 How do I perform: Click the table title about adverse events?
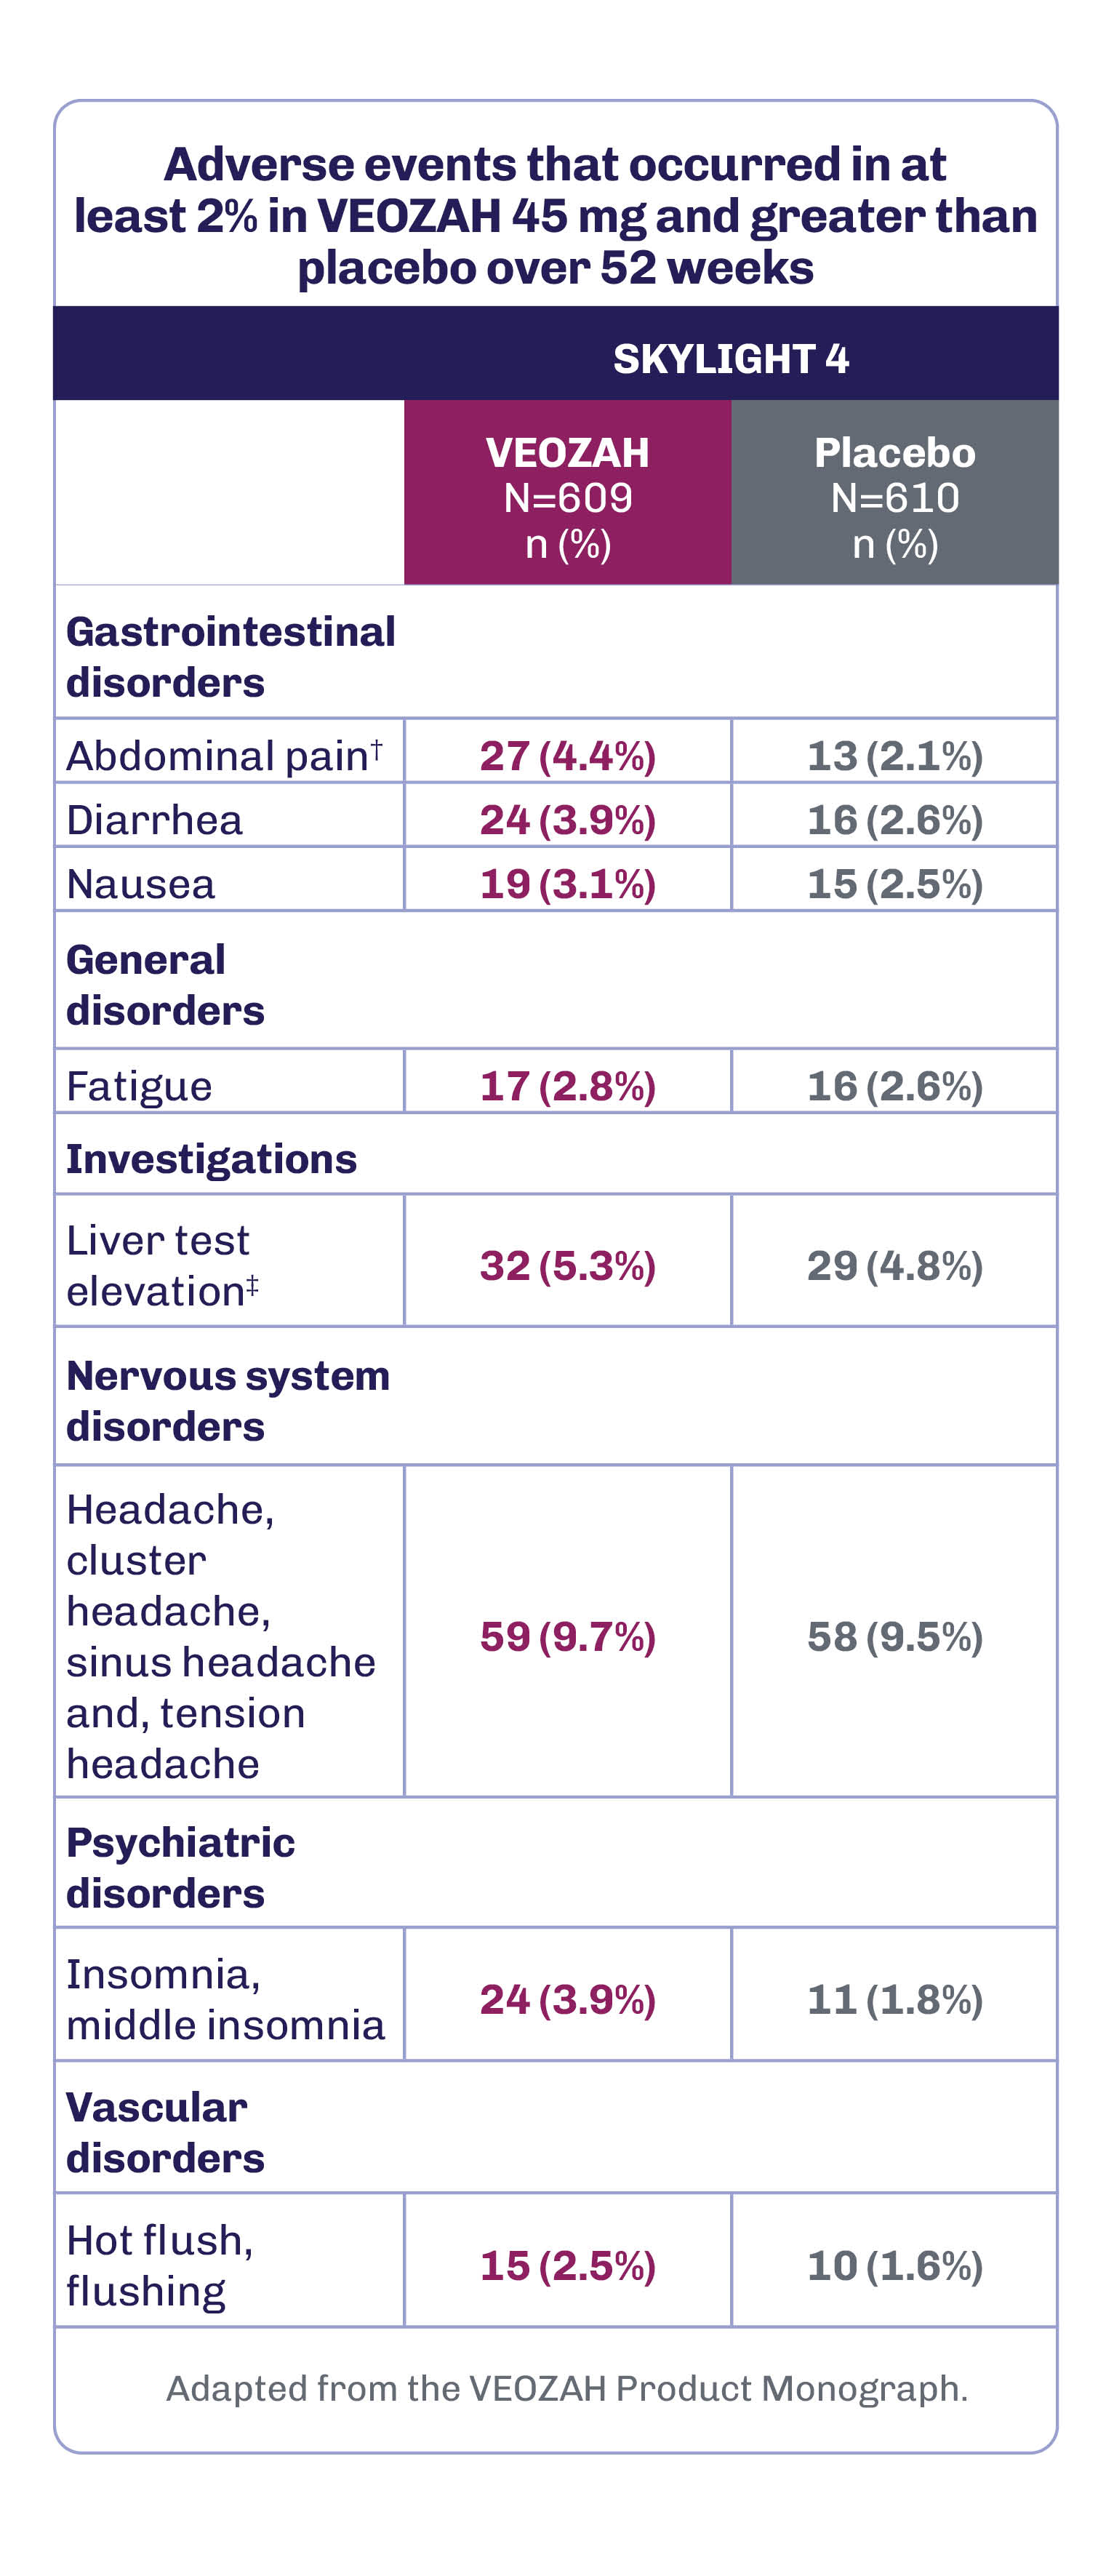pos(555,216)
